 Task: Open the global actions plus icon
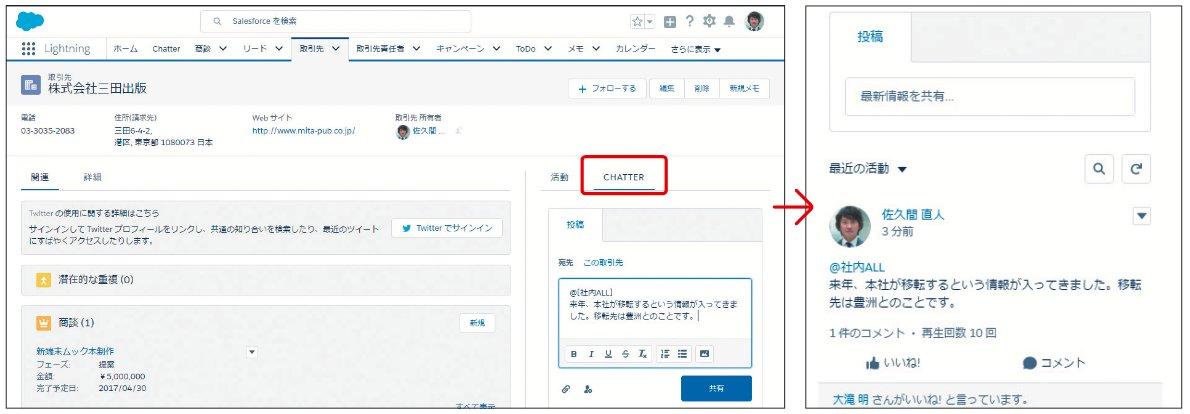click(670, 21)
